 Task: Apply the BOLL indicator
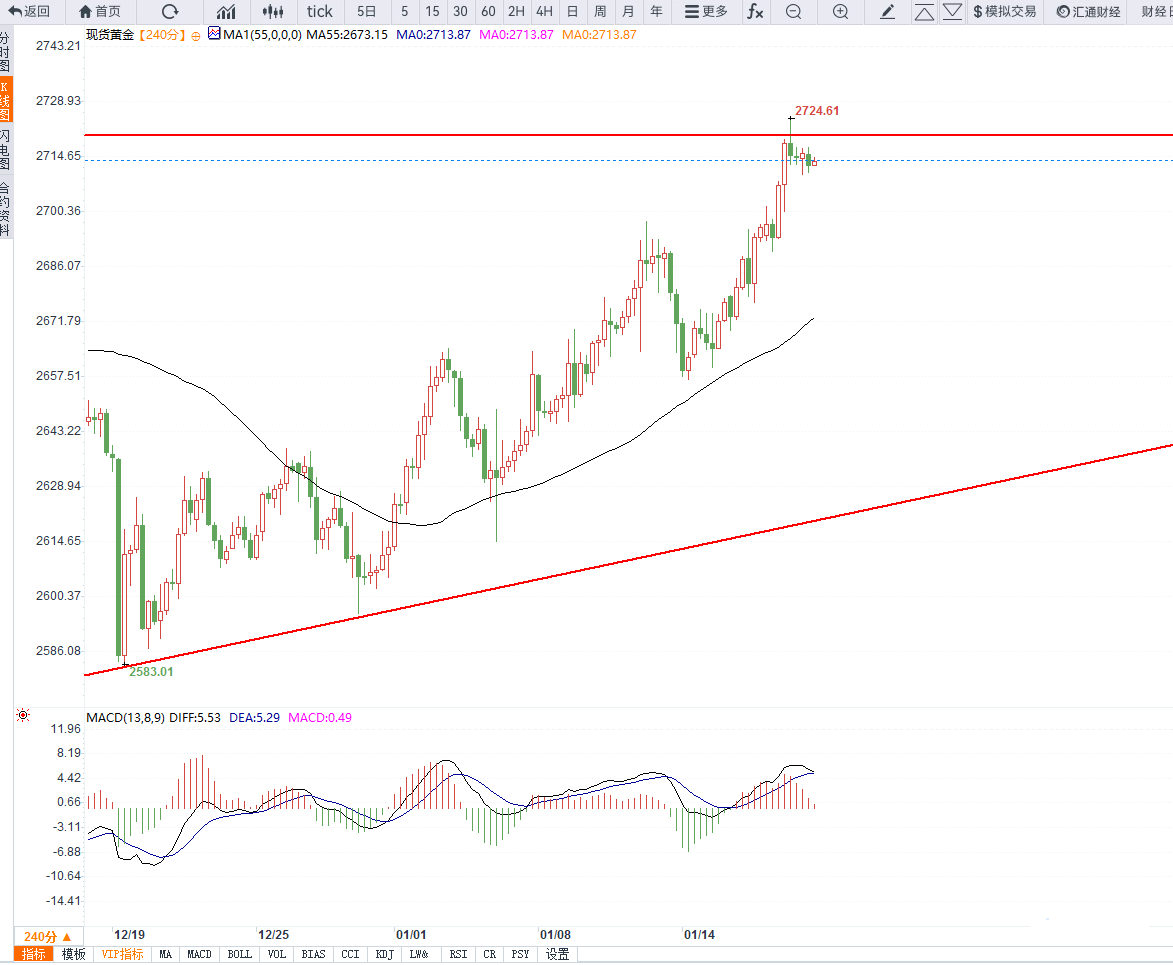pos(239,954)
